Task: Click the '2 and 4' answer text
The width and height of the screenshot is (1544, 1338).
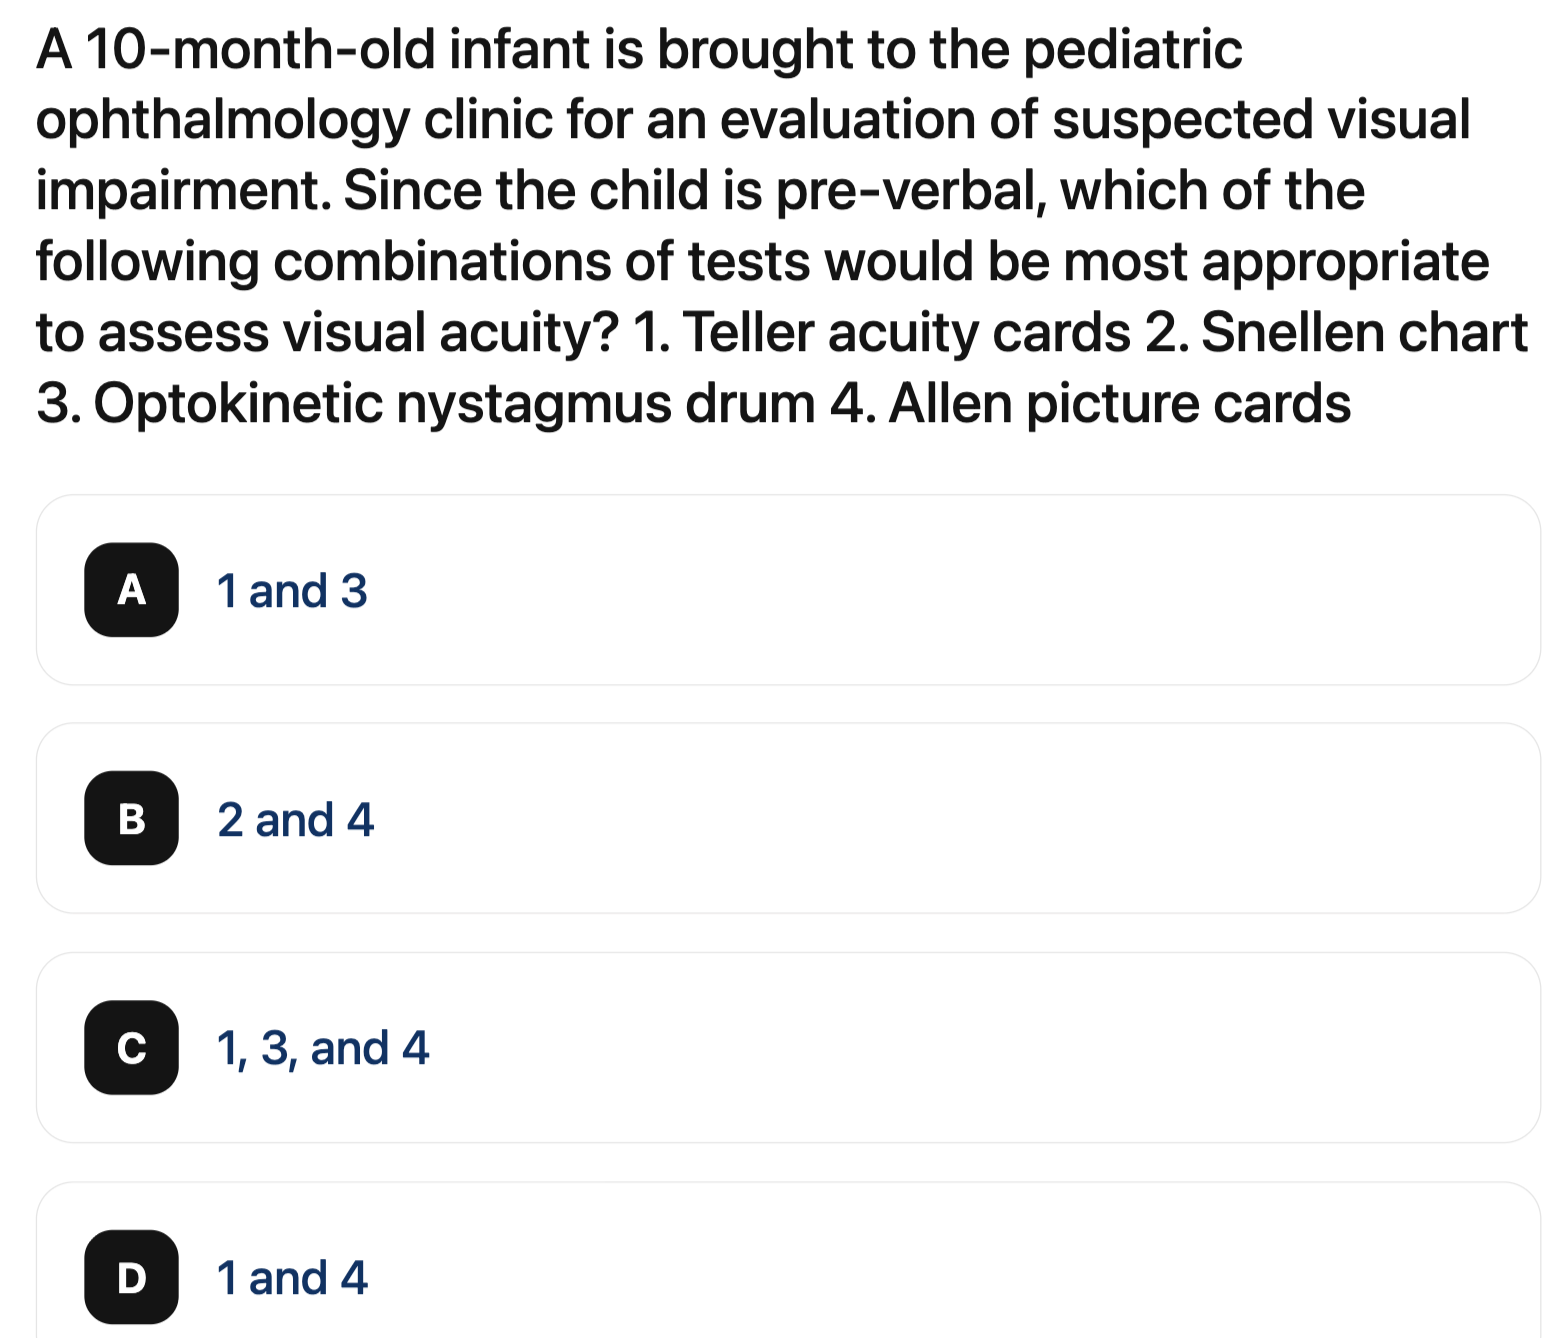Action: (295, 820)
